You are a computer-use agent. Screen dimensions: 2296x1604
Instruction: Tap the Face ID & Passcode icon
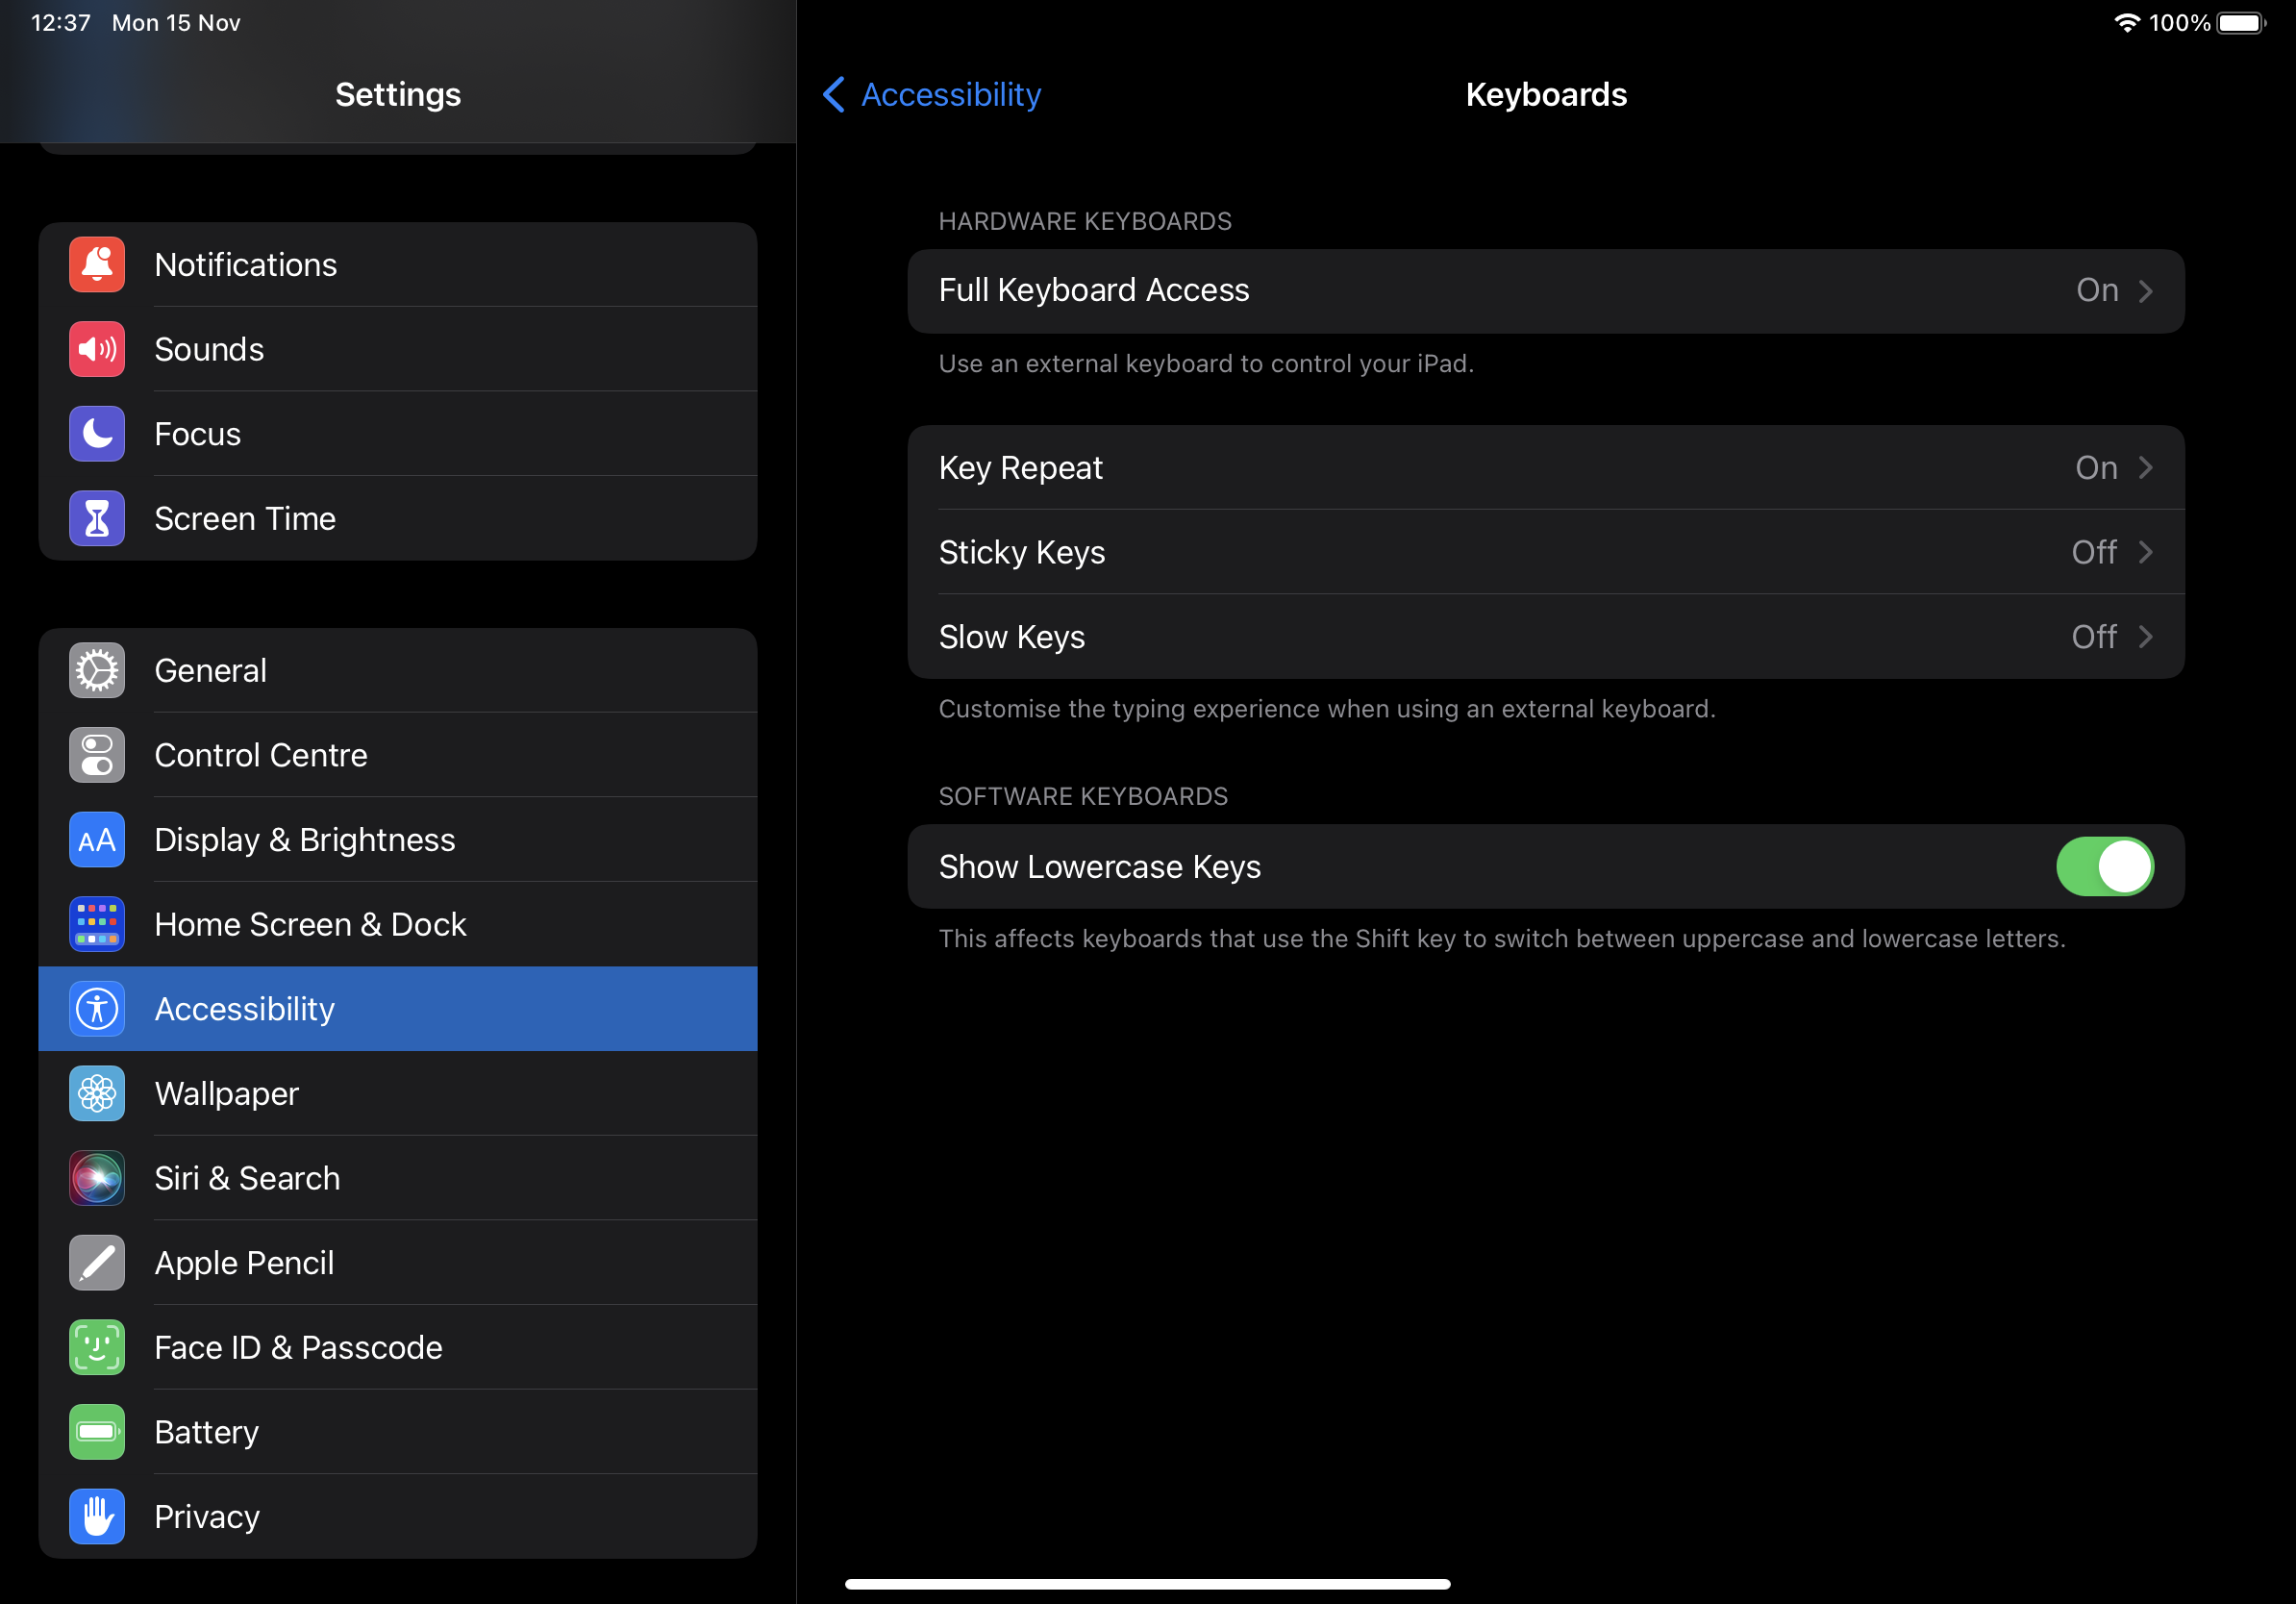pos(97,1347)
